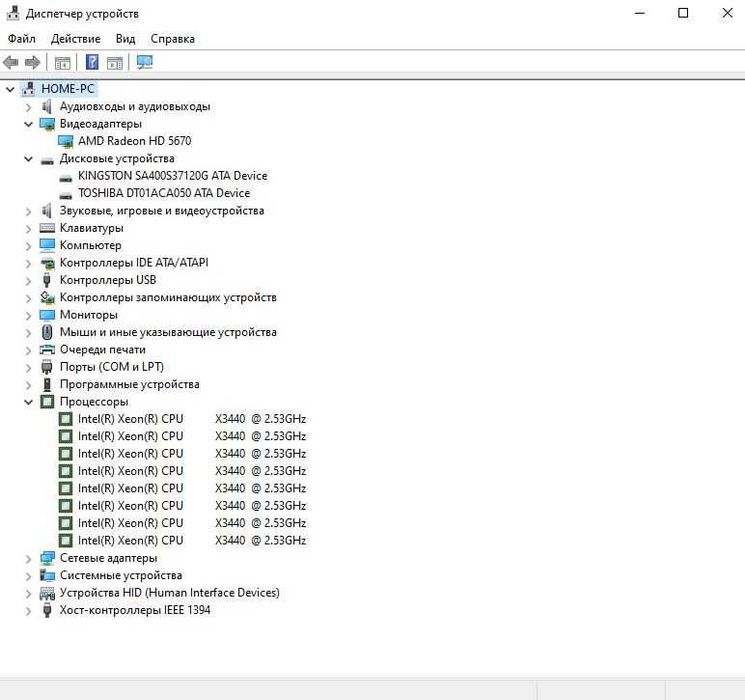
Task: Click the Видеоадаптеры display adapter icon
Action: 47,124
